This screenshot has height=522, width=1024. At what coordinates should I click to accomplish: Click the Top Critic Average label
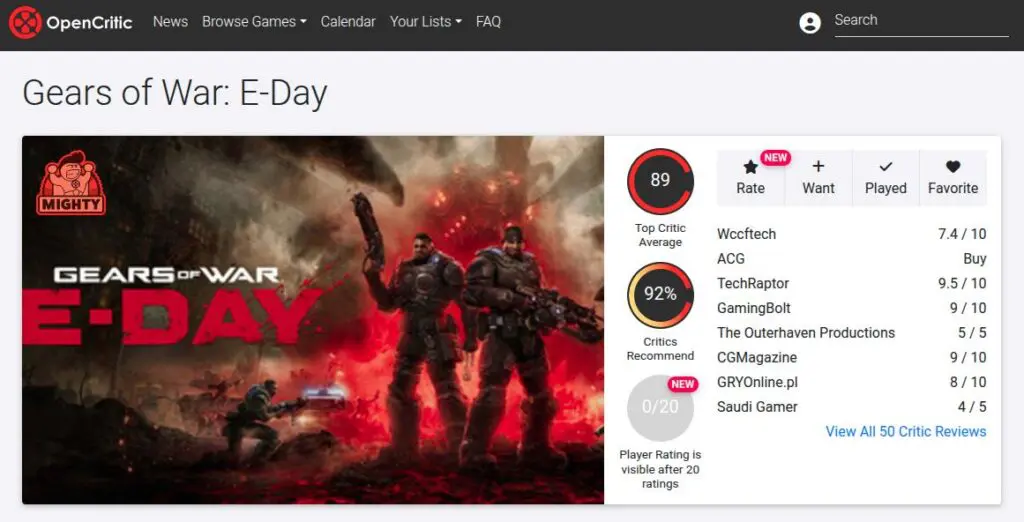click(660, 235)
